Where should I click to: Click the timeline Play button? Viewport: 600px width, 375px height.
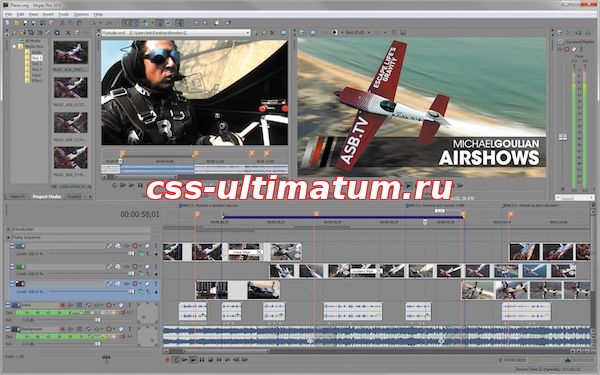[193, 360]
